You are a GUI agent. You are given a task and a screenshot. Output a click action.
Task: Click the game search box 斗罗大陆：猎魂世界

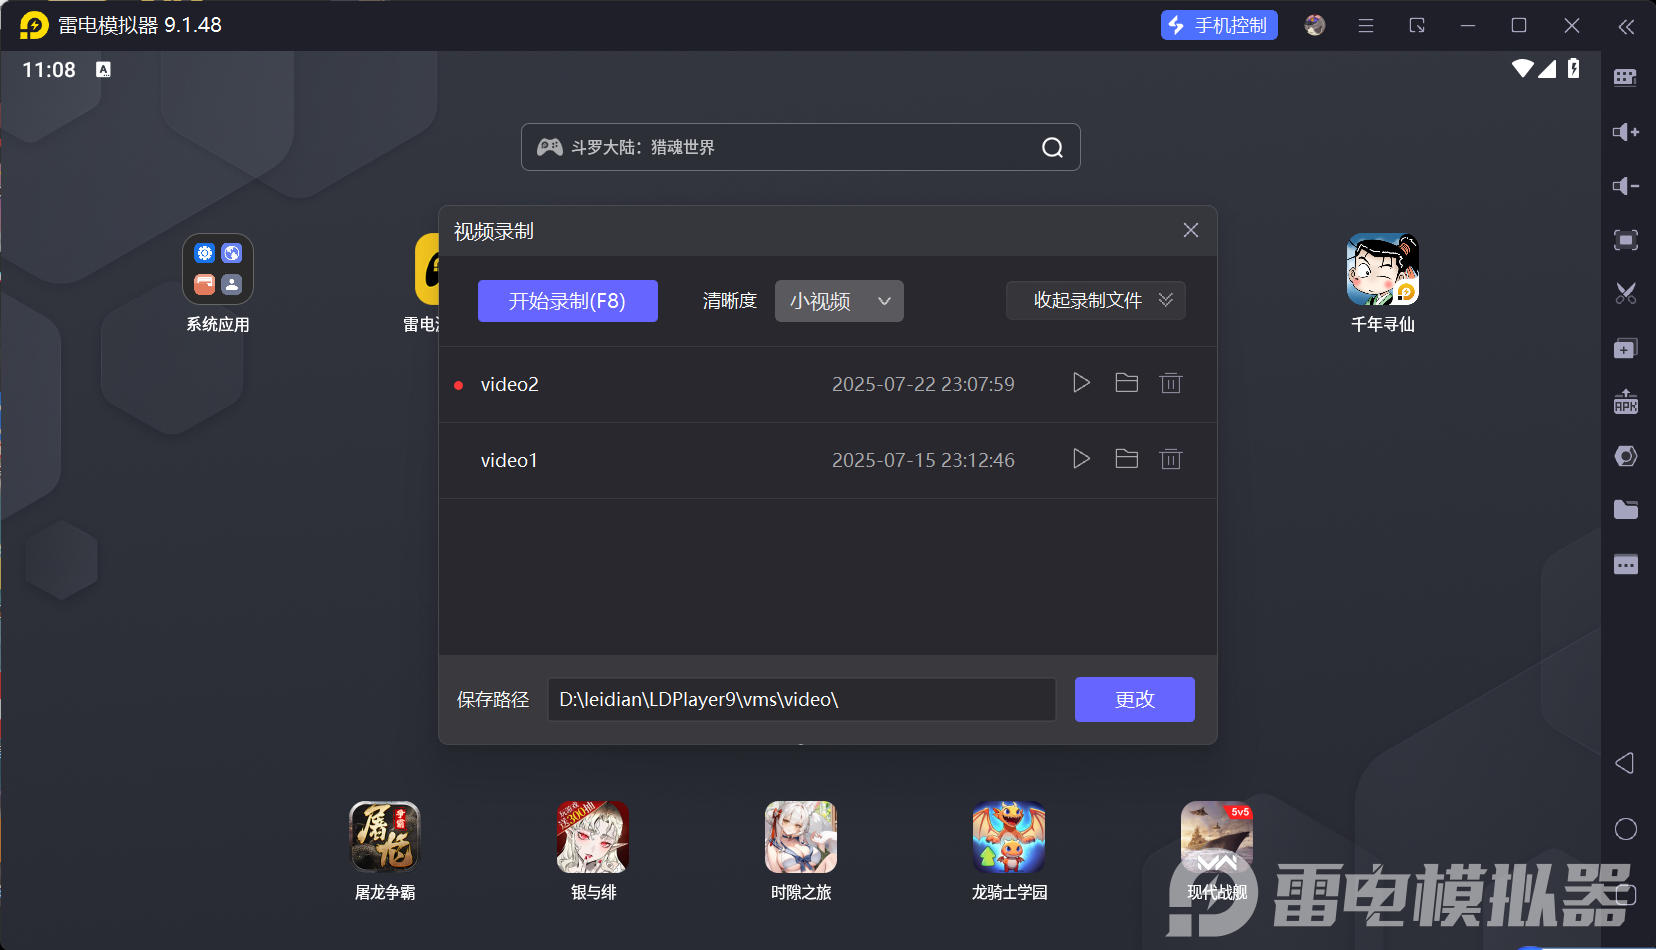point(800,147)
